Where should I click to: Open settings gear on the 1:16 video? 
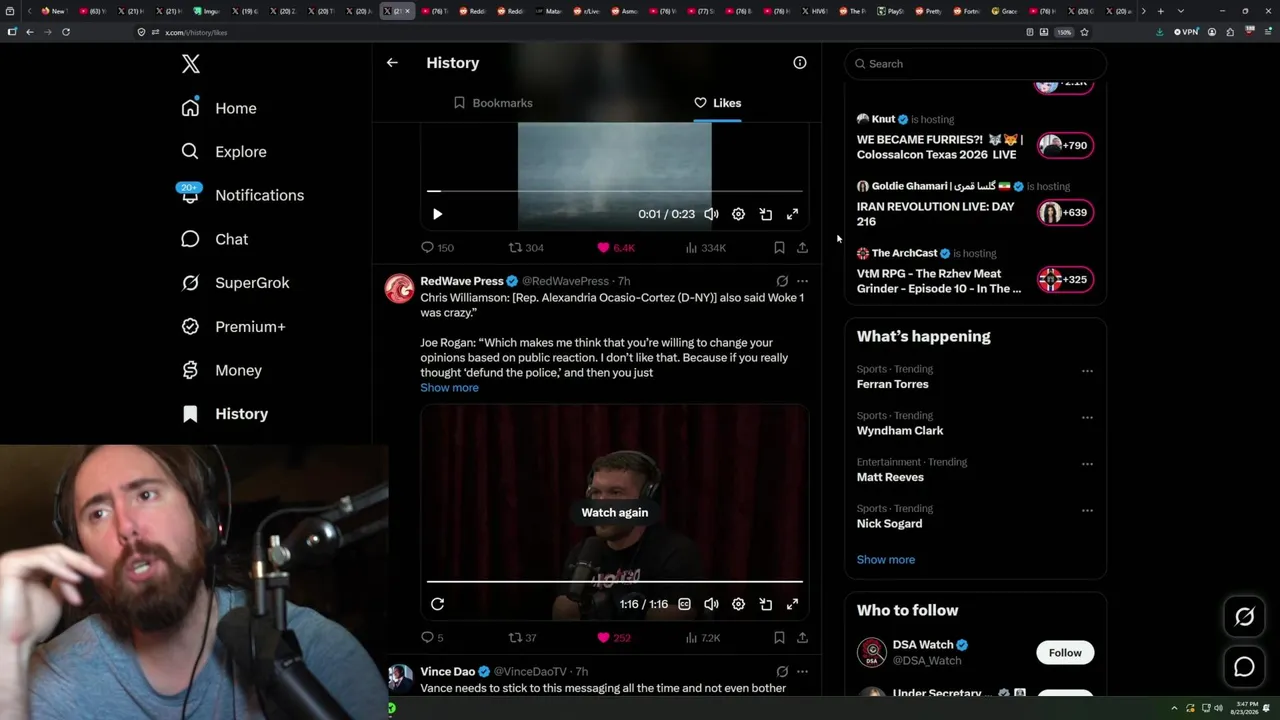(x=738, y=604)
